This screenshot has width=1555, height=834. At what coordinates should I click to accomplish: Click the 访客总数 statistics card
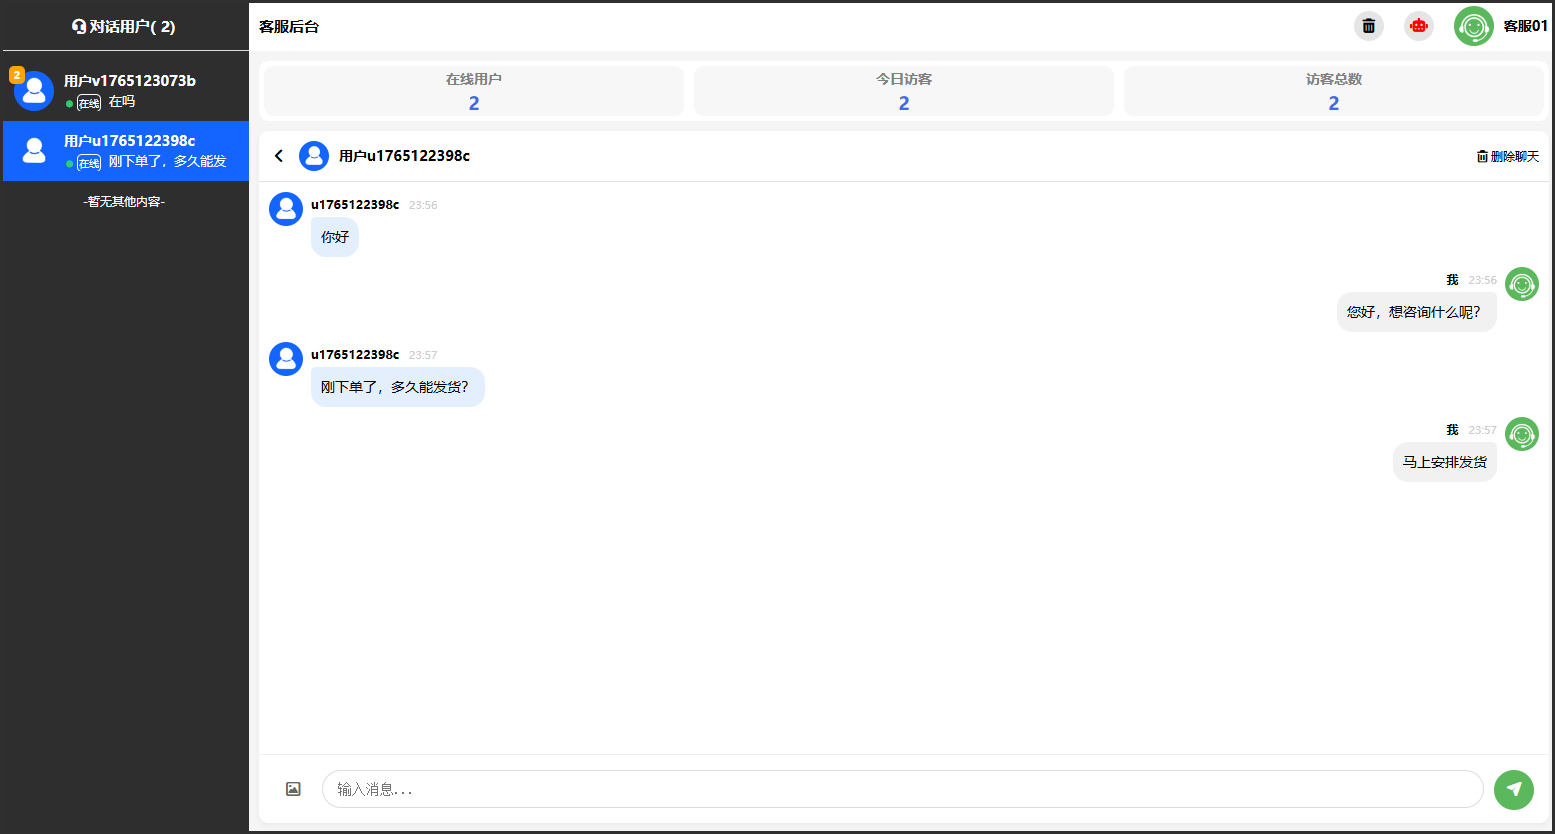pyautogui.click(x=1333, y=91)
